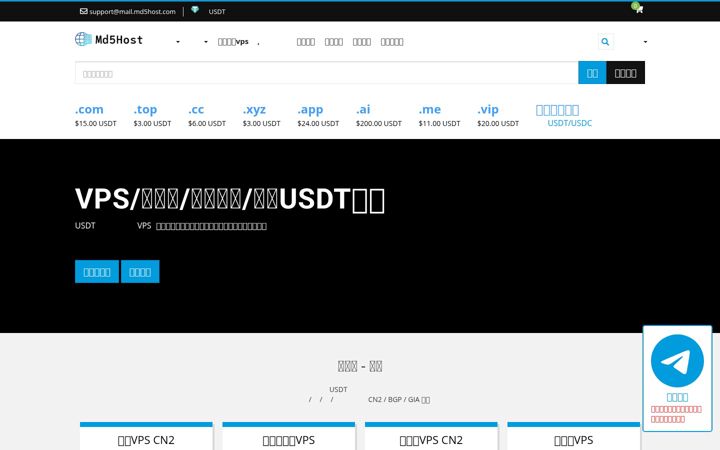Select the .cc domain extension

click(196, 109)
